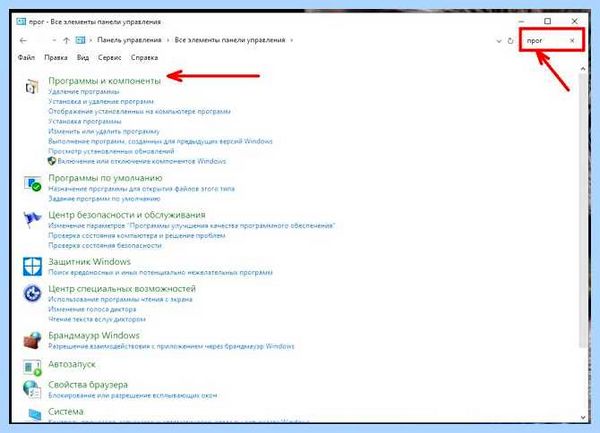Click Проверка состояния безопасности link
The image size is (600, 433).
click(x=105, y=246)
